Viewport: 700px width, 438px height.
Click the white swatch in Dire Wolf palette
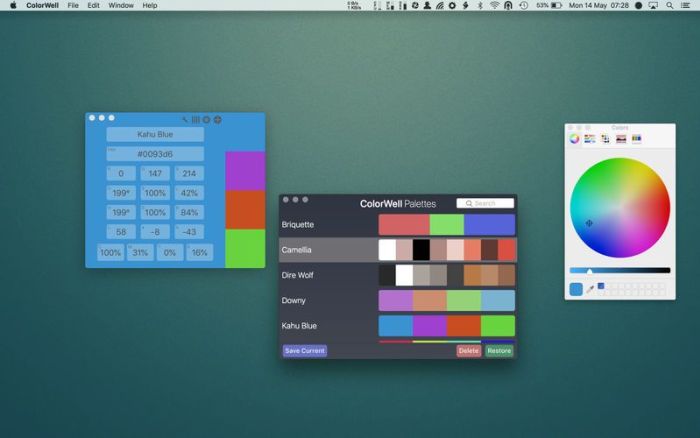pyautogui.click(x=404, y=275)
